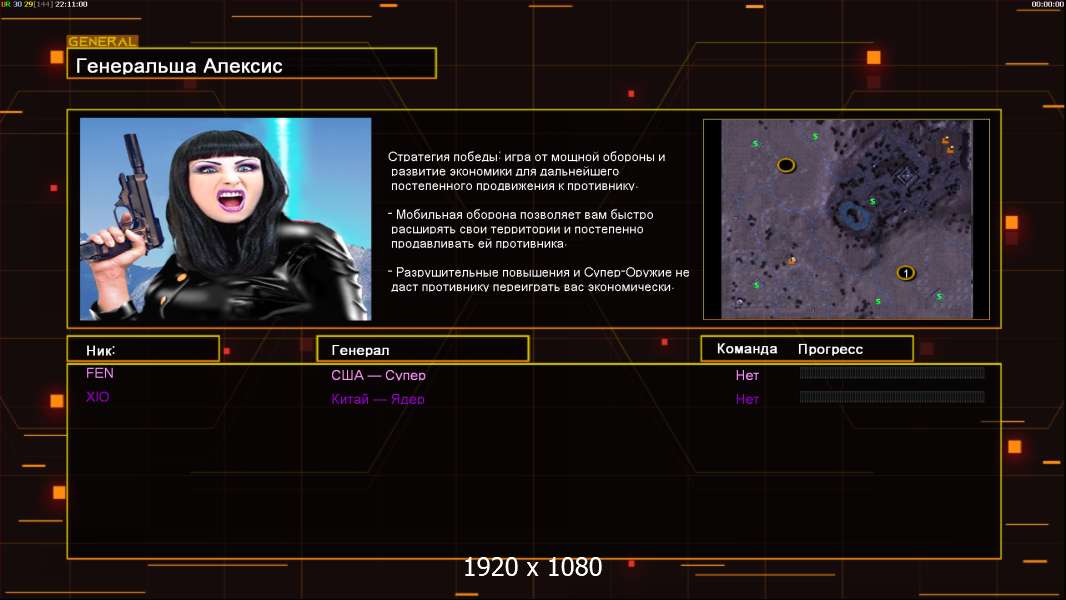
Task: Click the Китай — Ядер general entry
Action: [378, 399]
